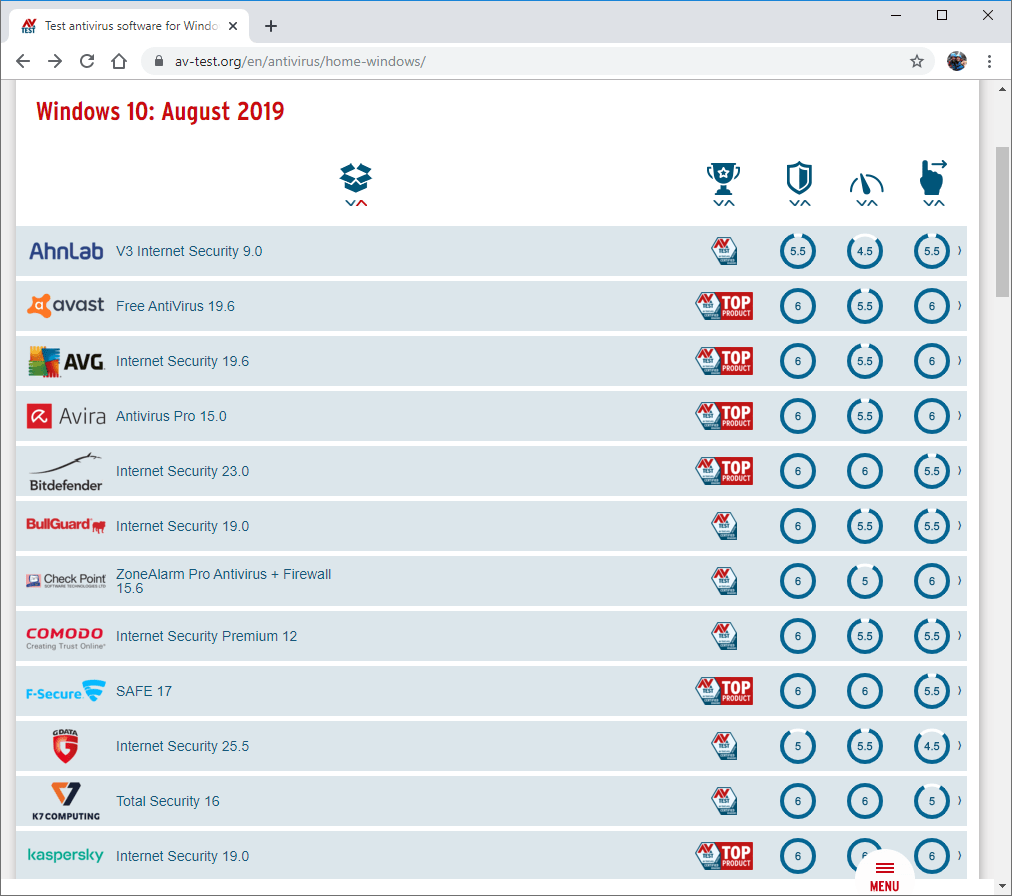Open Internet Security 25.5 details

click(x=183, y=746)
